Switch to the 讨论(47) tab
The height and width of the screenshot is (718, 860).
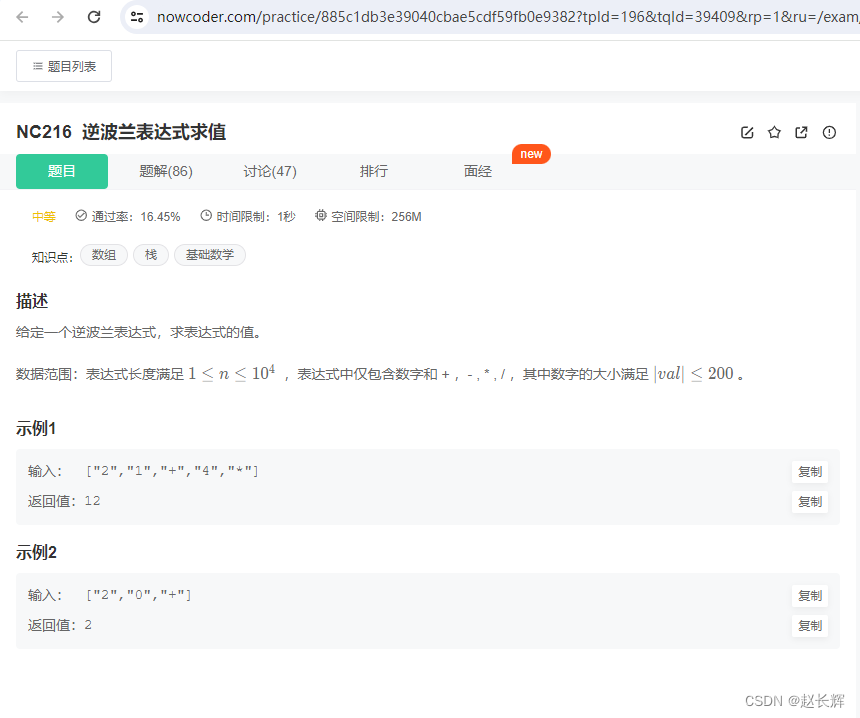[270, 171]
